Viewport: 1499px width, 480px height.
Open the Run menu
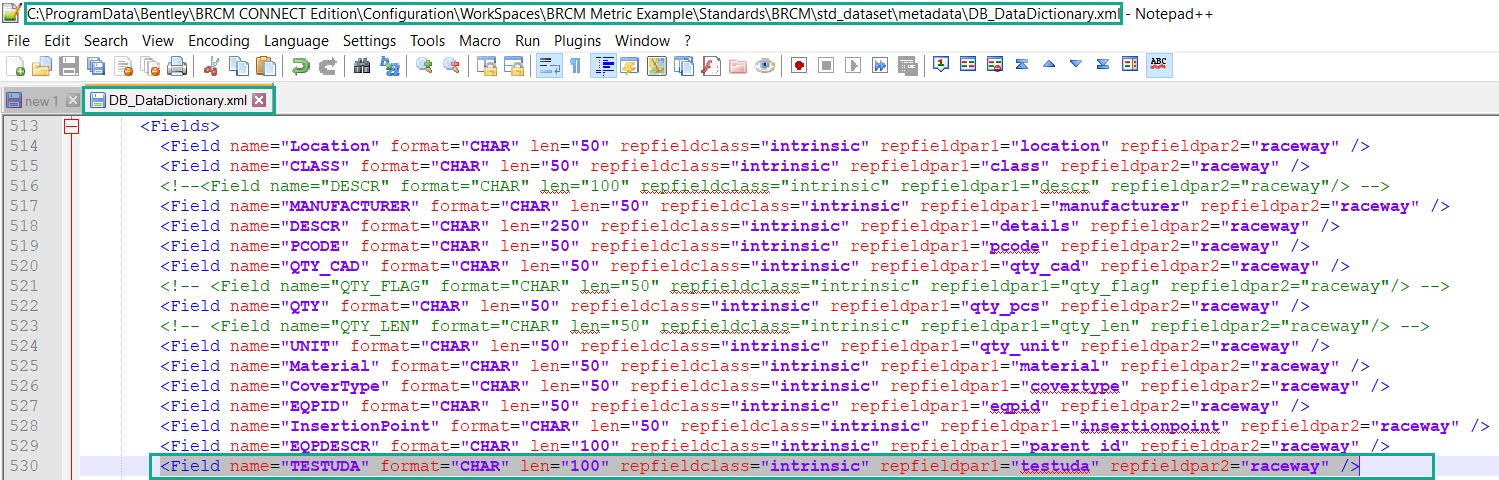[527, 41]
